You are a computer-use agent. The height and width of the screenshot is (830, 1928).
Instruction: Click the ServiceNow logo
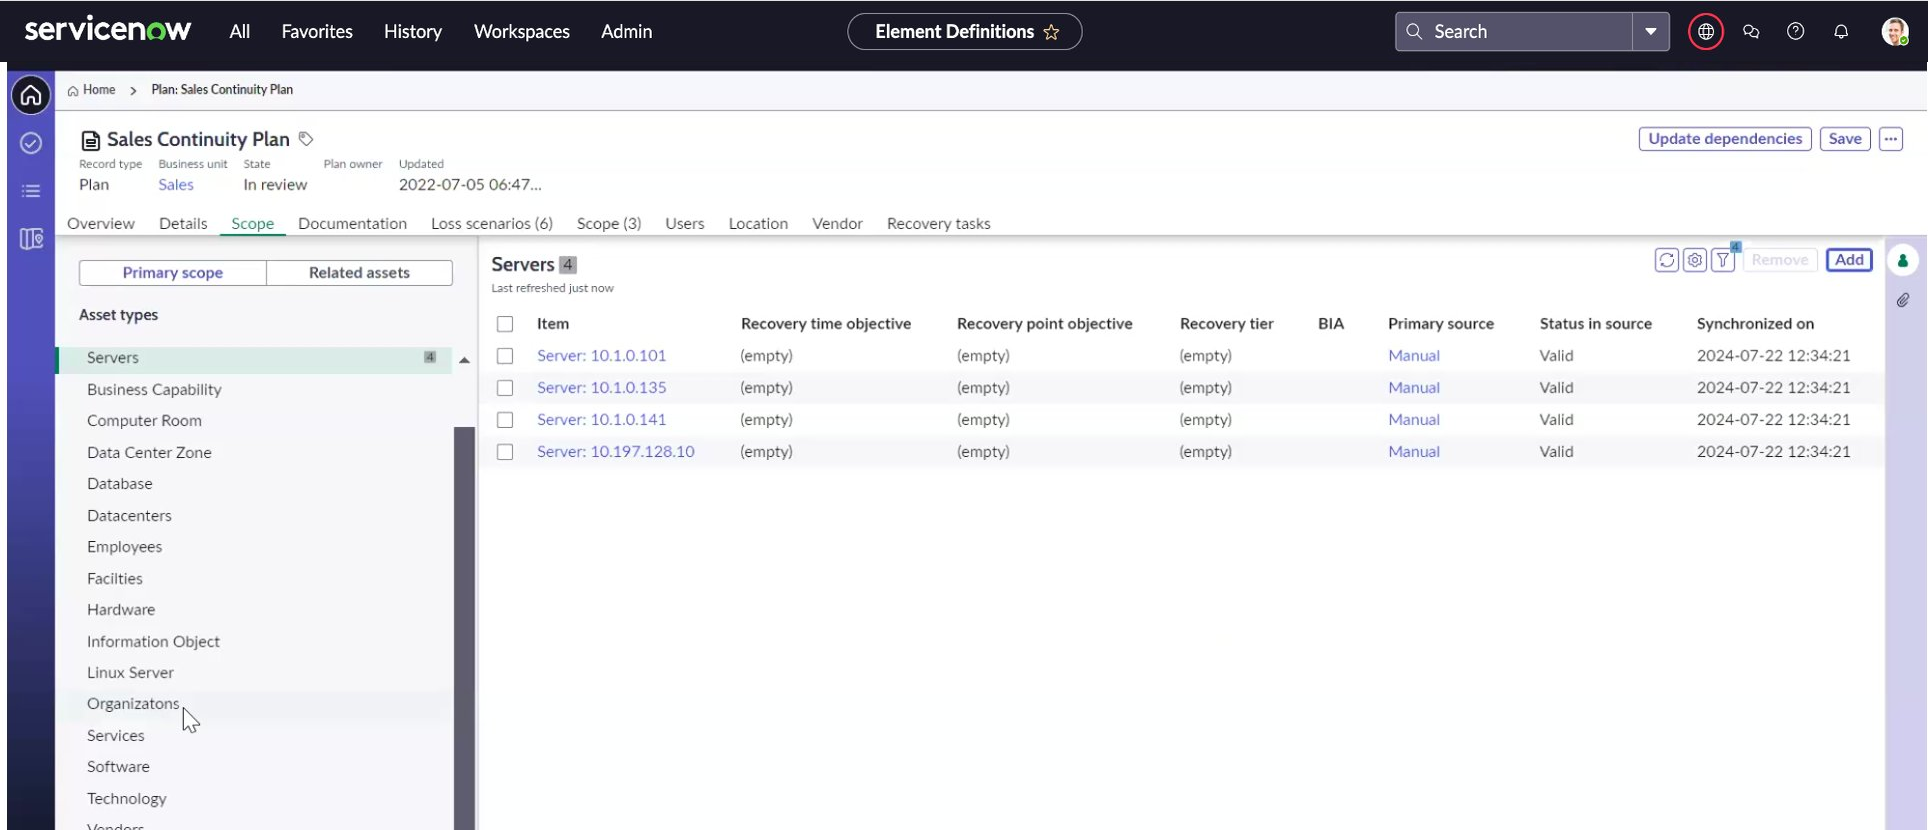(108, 30)
